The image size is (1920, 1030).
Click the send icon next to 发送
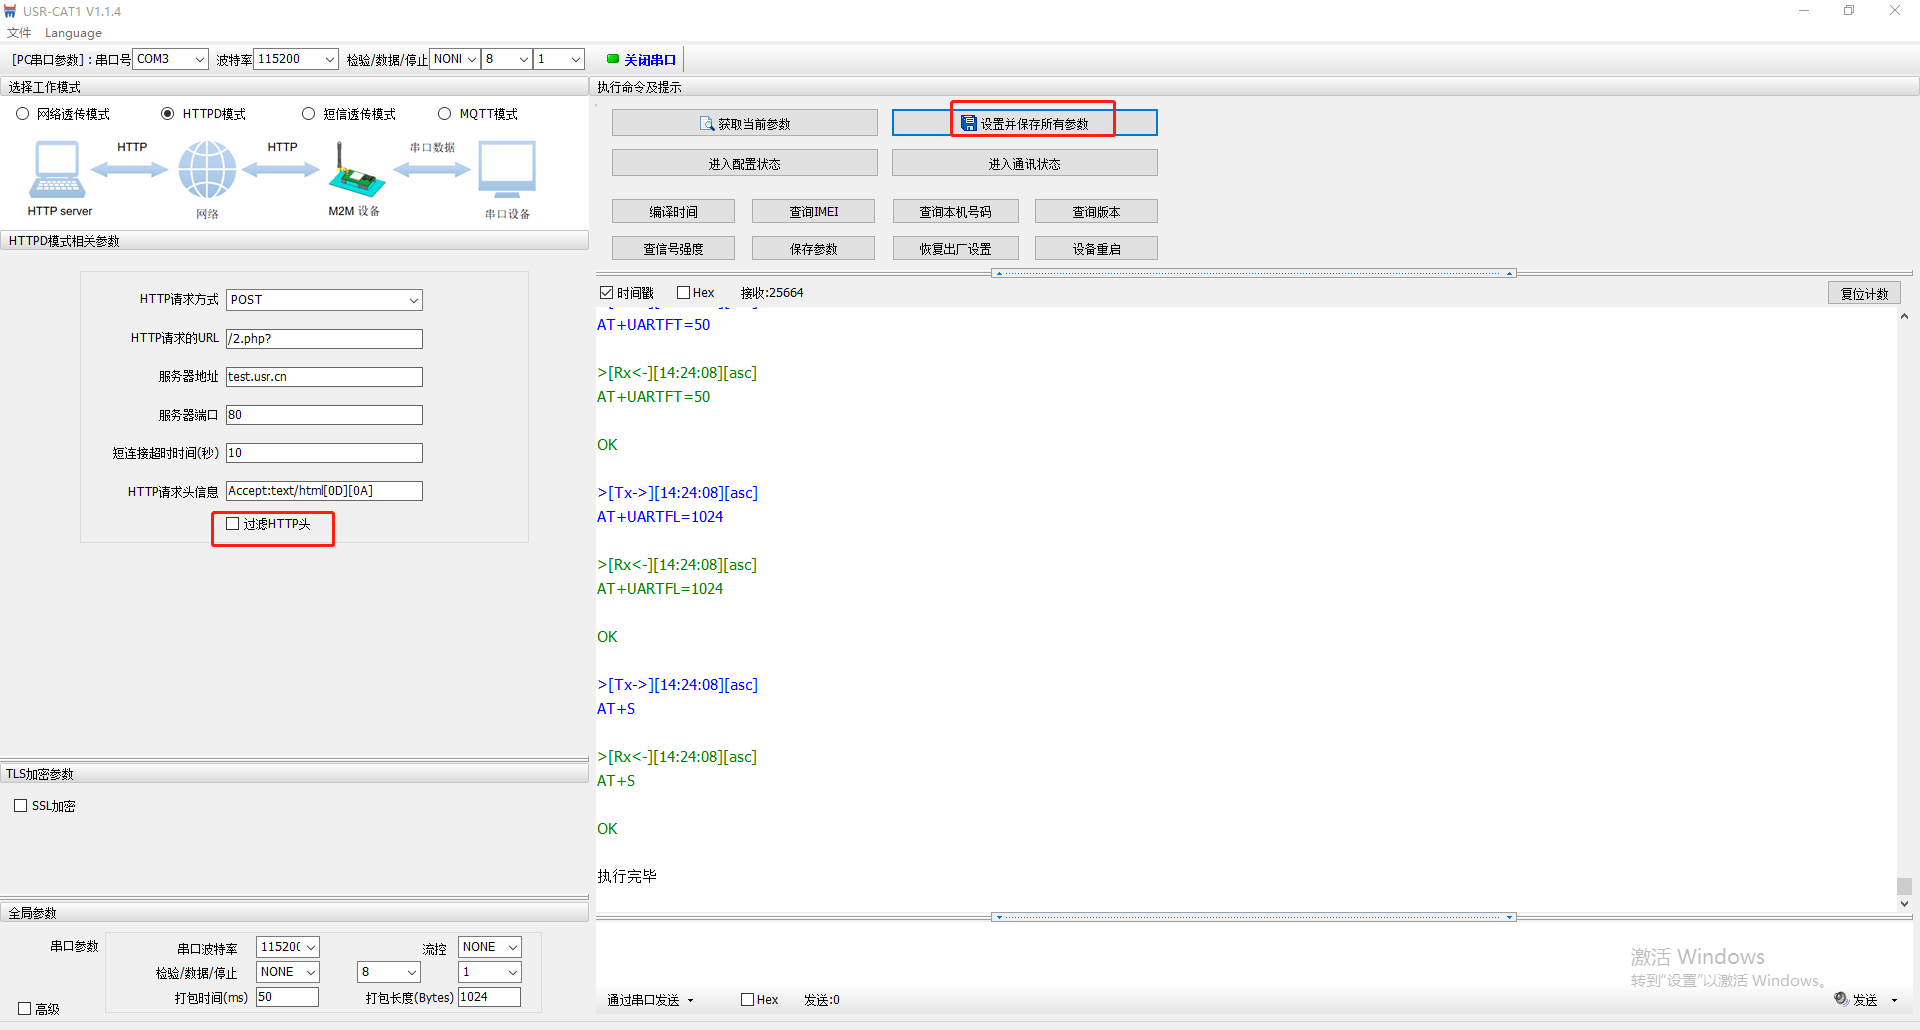click(1841, 999)
